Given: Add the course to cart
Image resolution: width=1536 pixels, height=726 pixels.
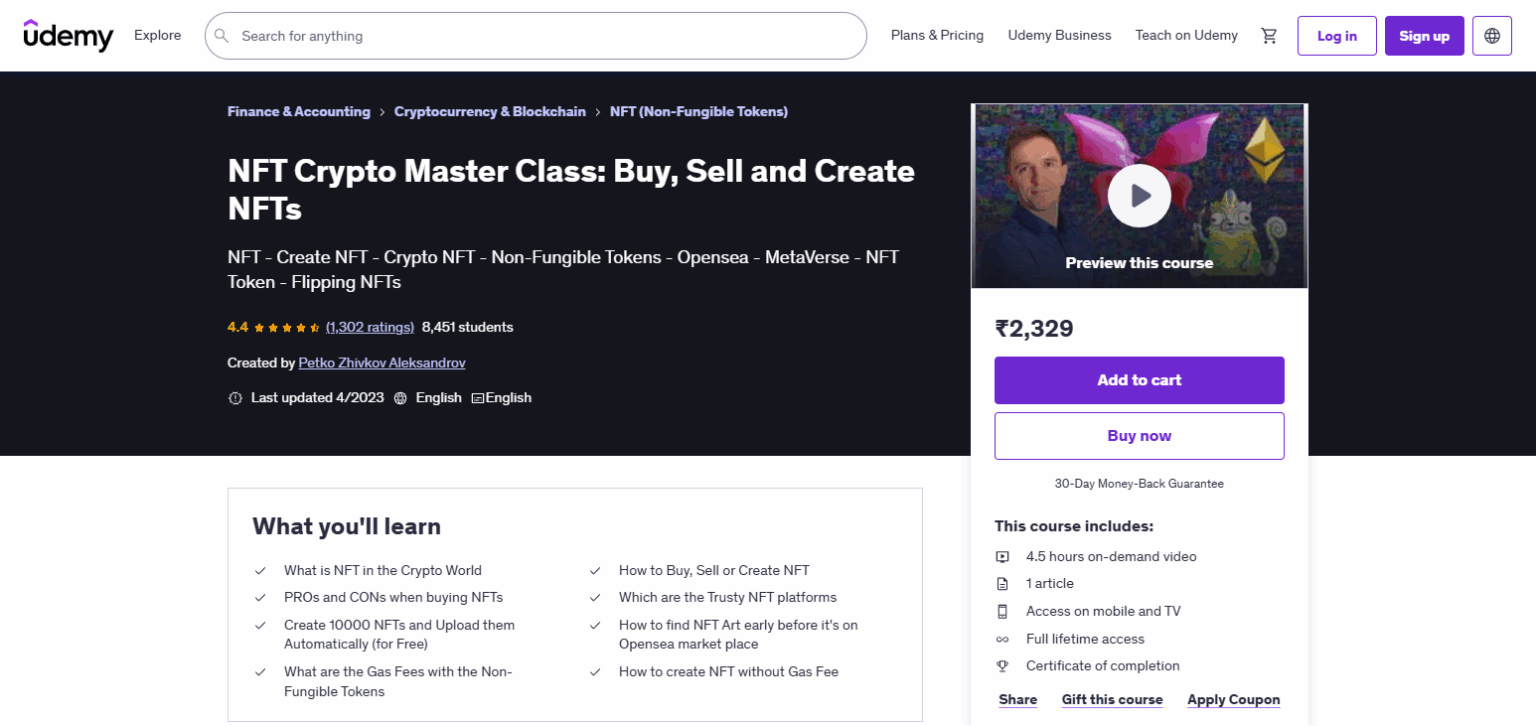Looking at the screenshot, I should point(1139,380).
